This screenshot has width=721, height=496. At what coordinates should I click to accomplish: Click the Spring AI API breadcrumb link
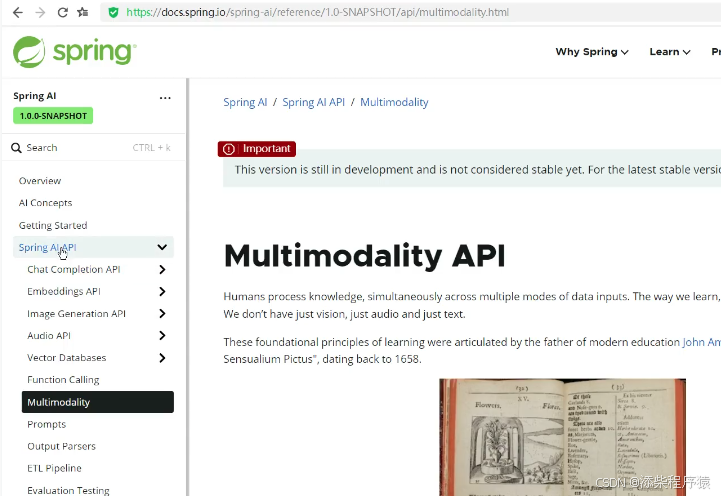(314, 102)
